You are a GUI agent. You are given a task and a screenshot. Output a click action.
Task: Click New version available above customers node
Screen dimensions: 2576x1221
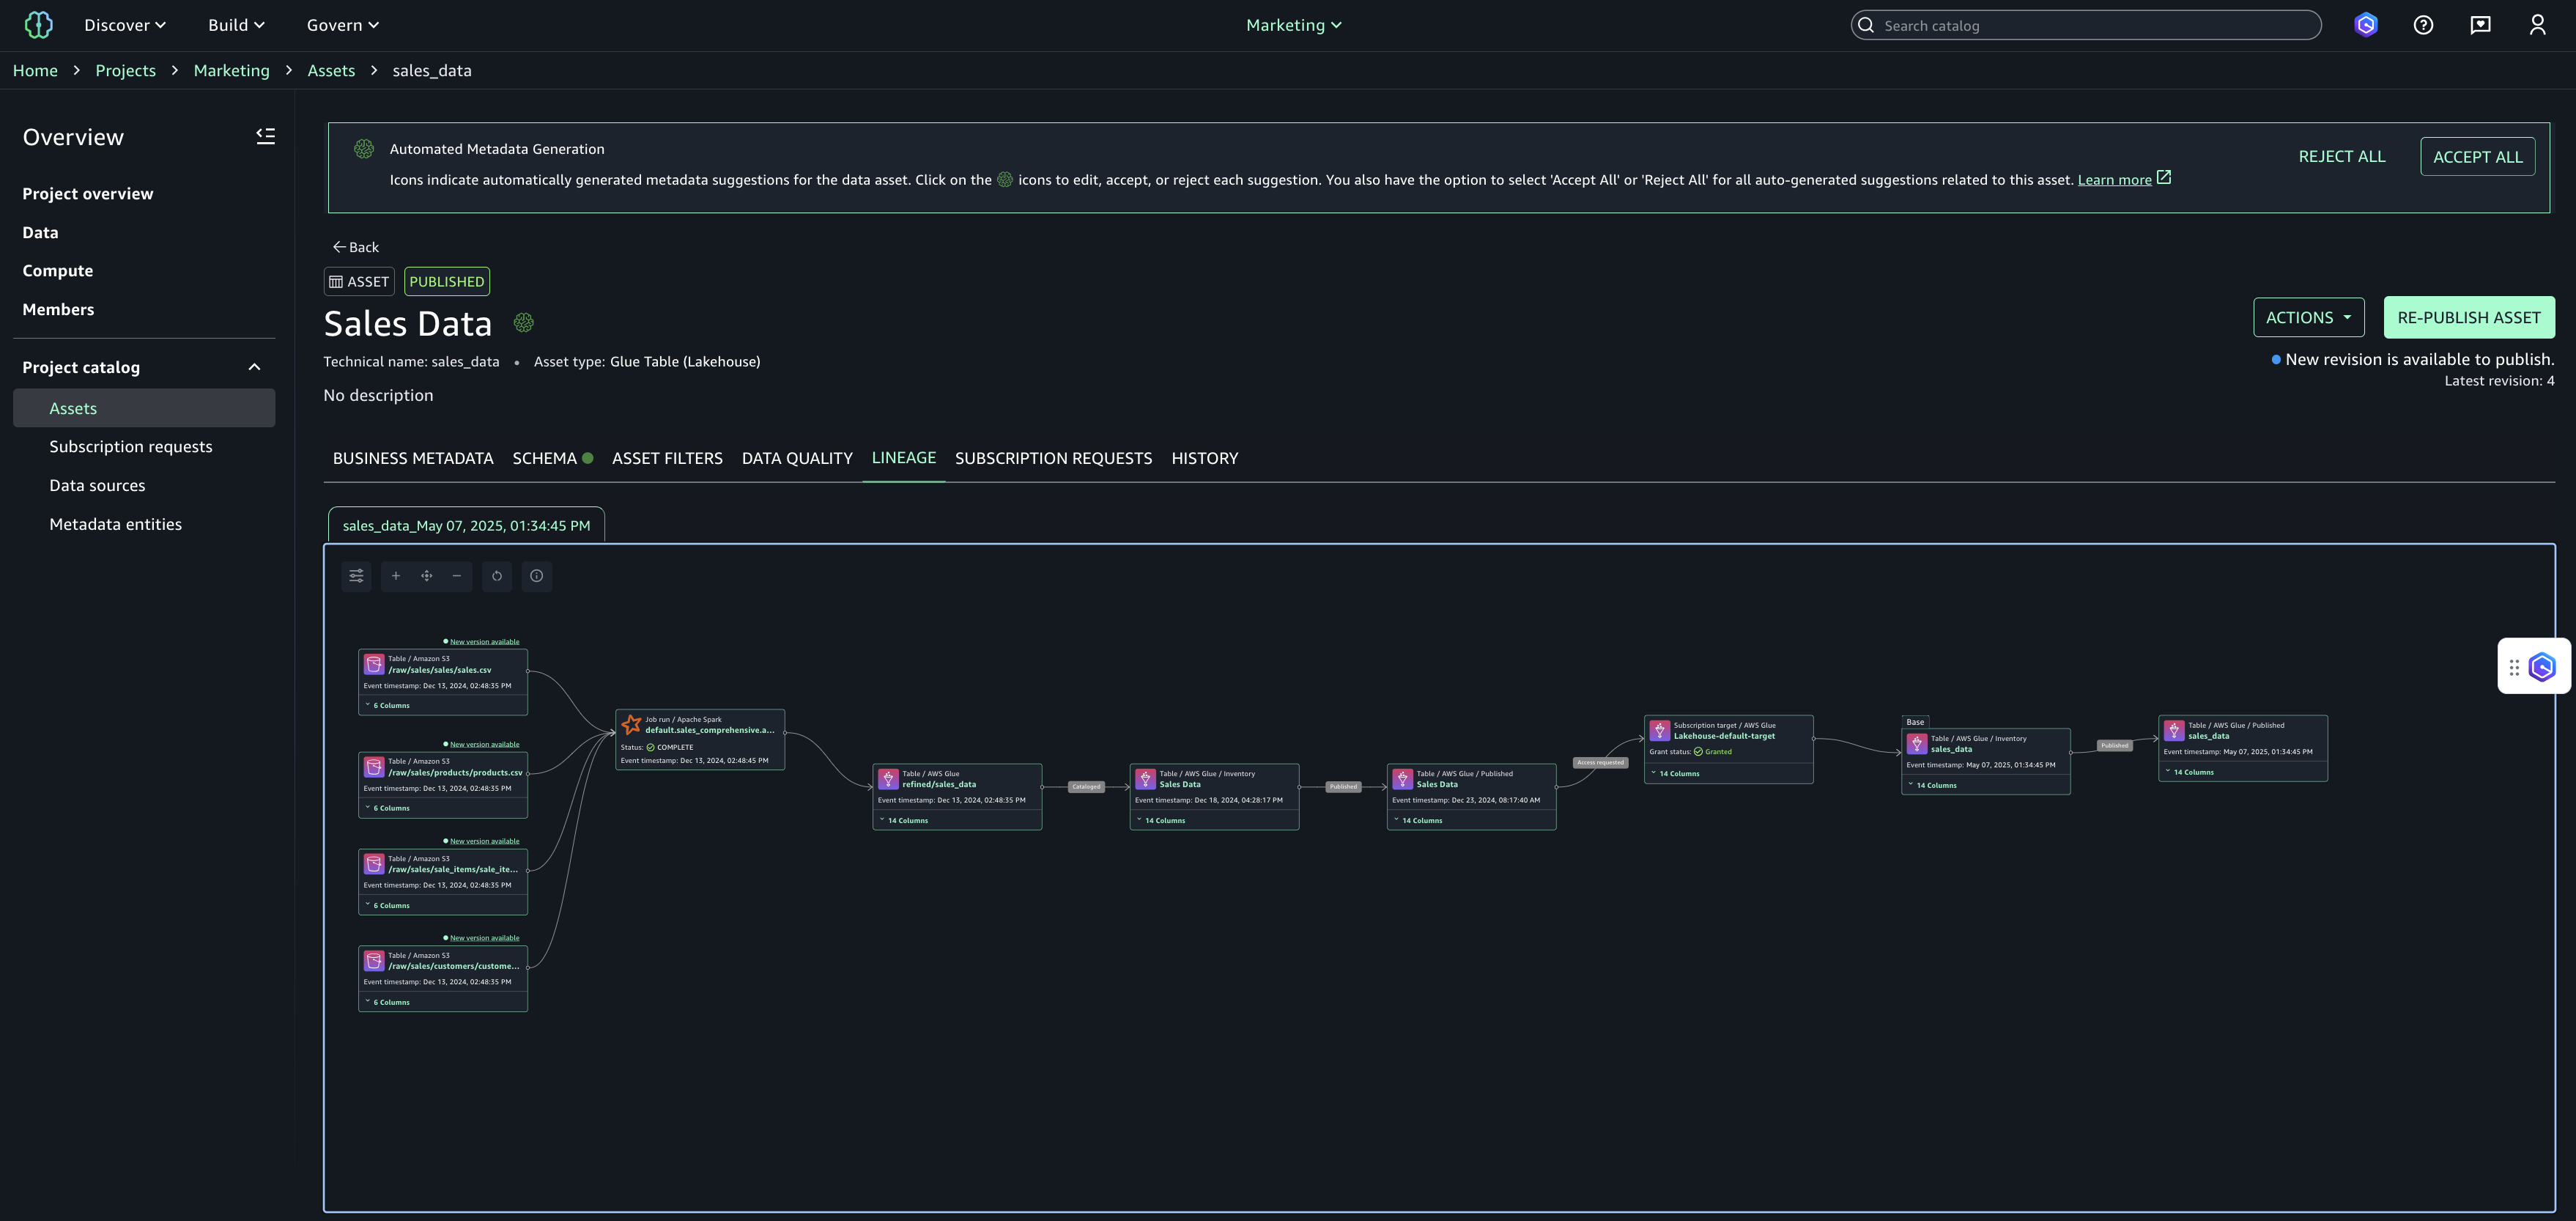point(484,938)
